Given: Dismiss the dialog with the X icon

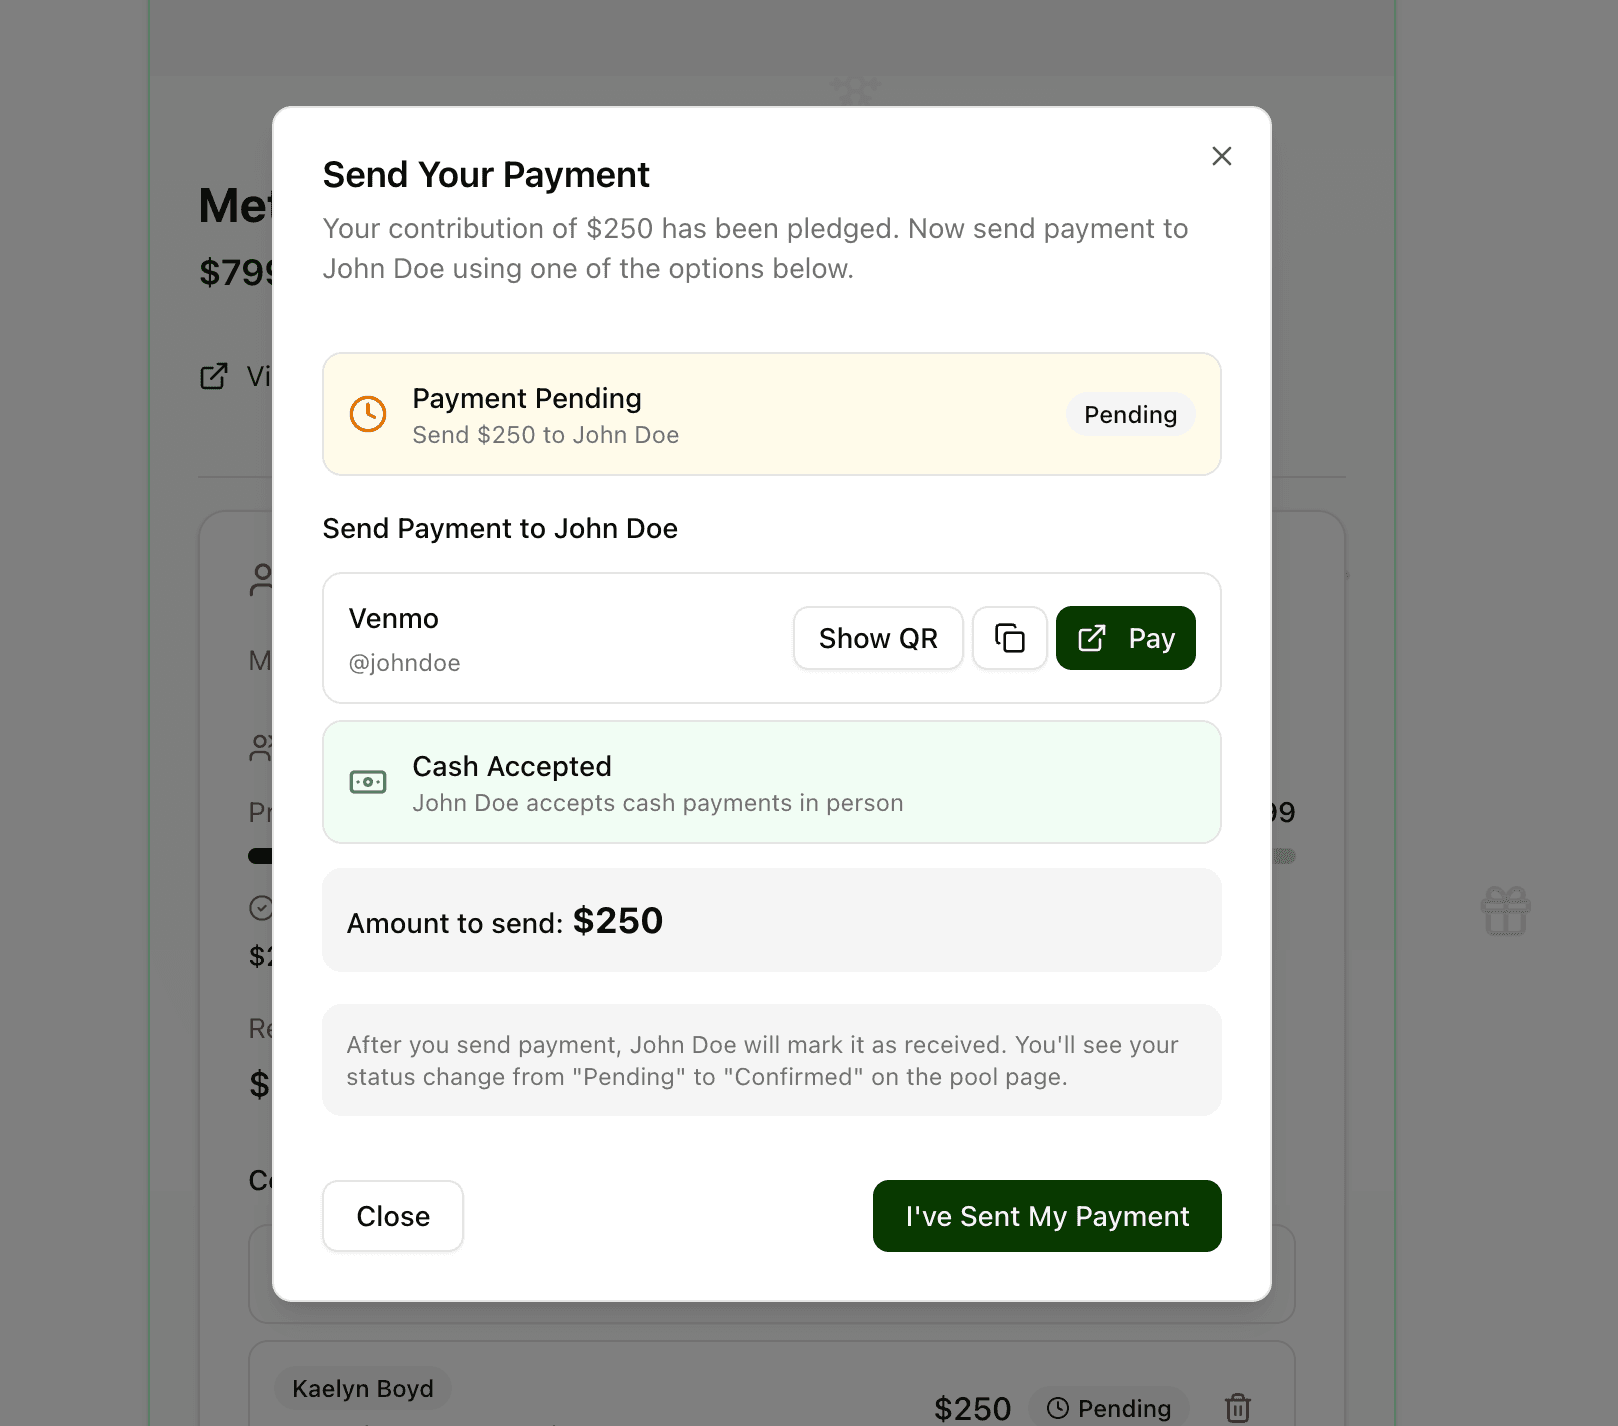Looking at the screenshot, I should 1221,156.
